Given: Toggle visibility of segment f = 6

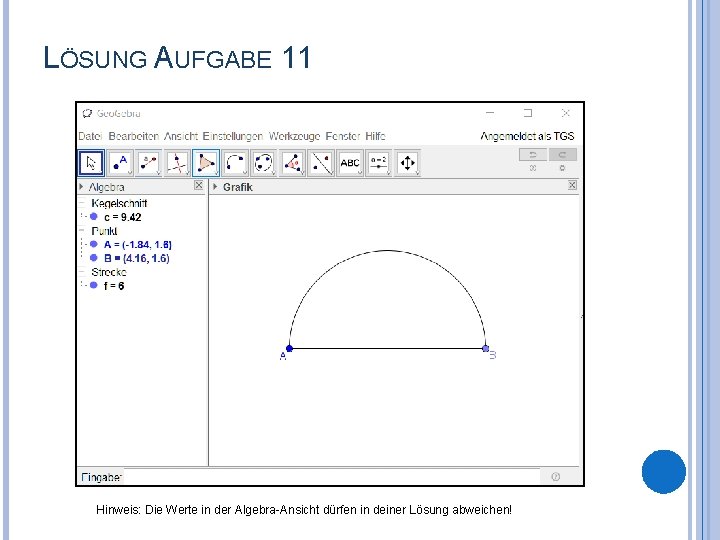Looking at the screenshot, I should [x=94, y=285].
